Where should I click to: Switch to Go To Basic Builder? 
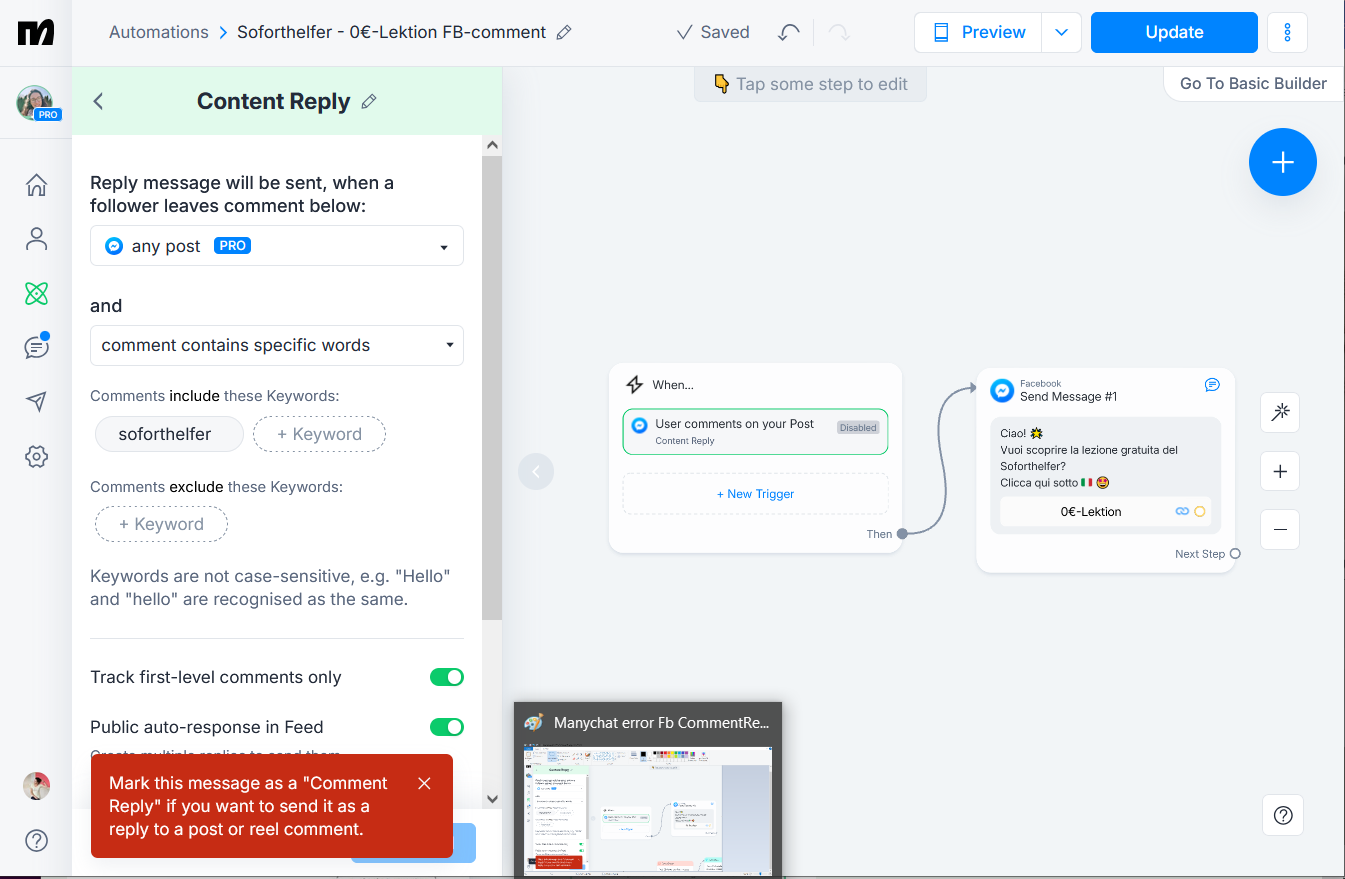1253,83
